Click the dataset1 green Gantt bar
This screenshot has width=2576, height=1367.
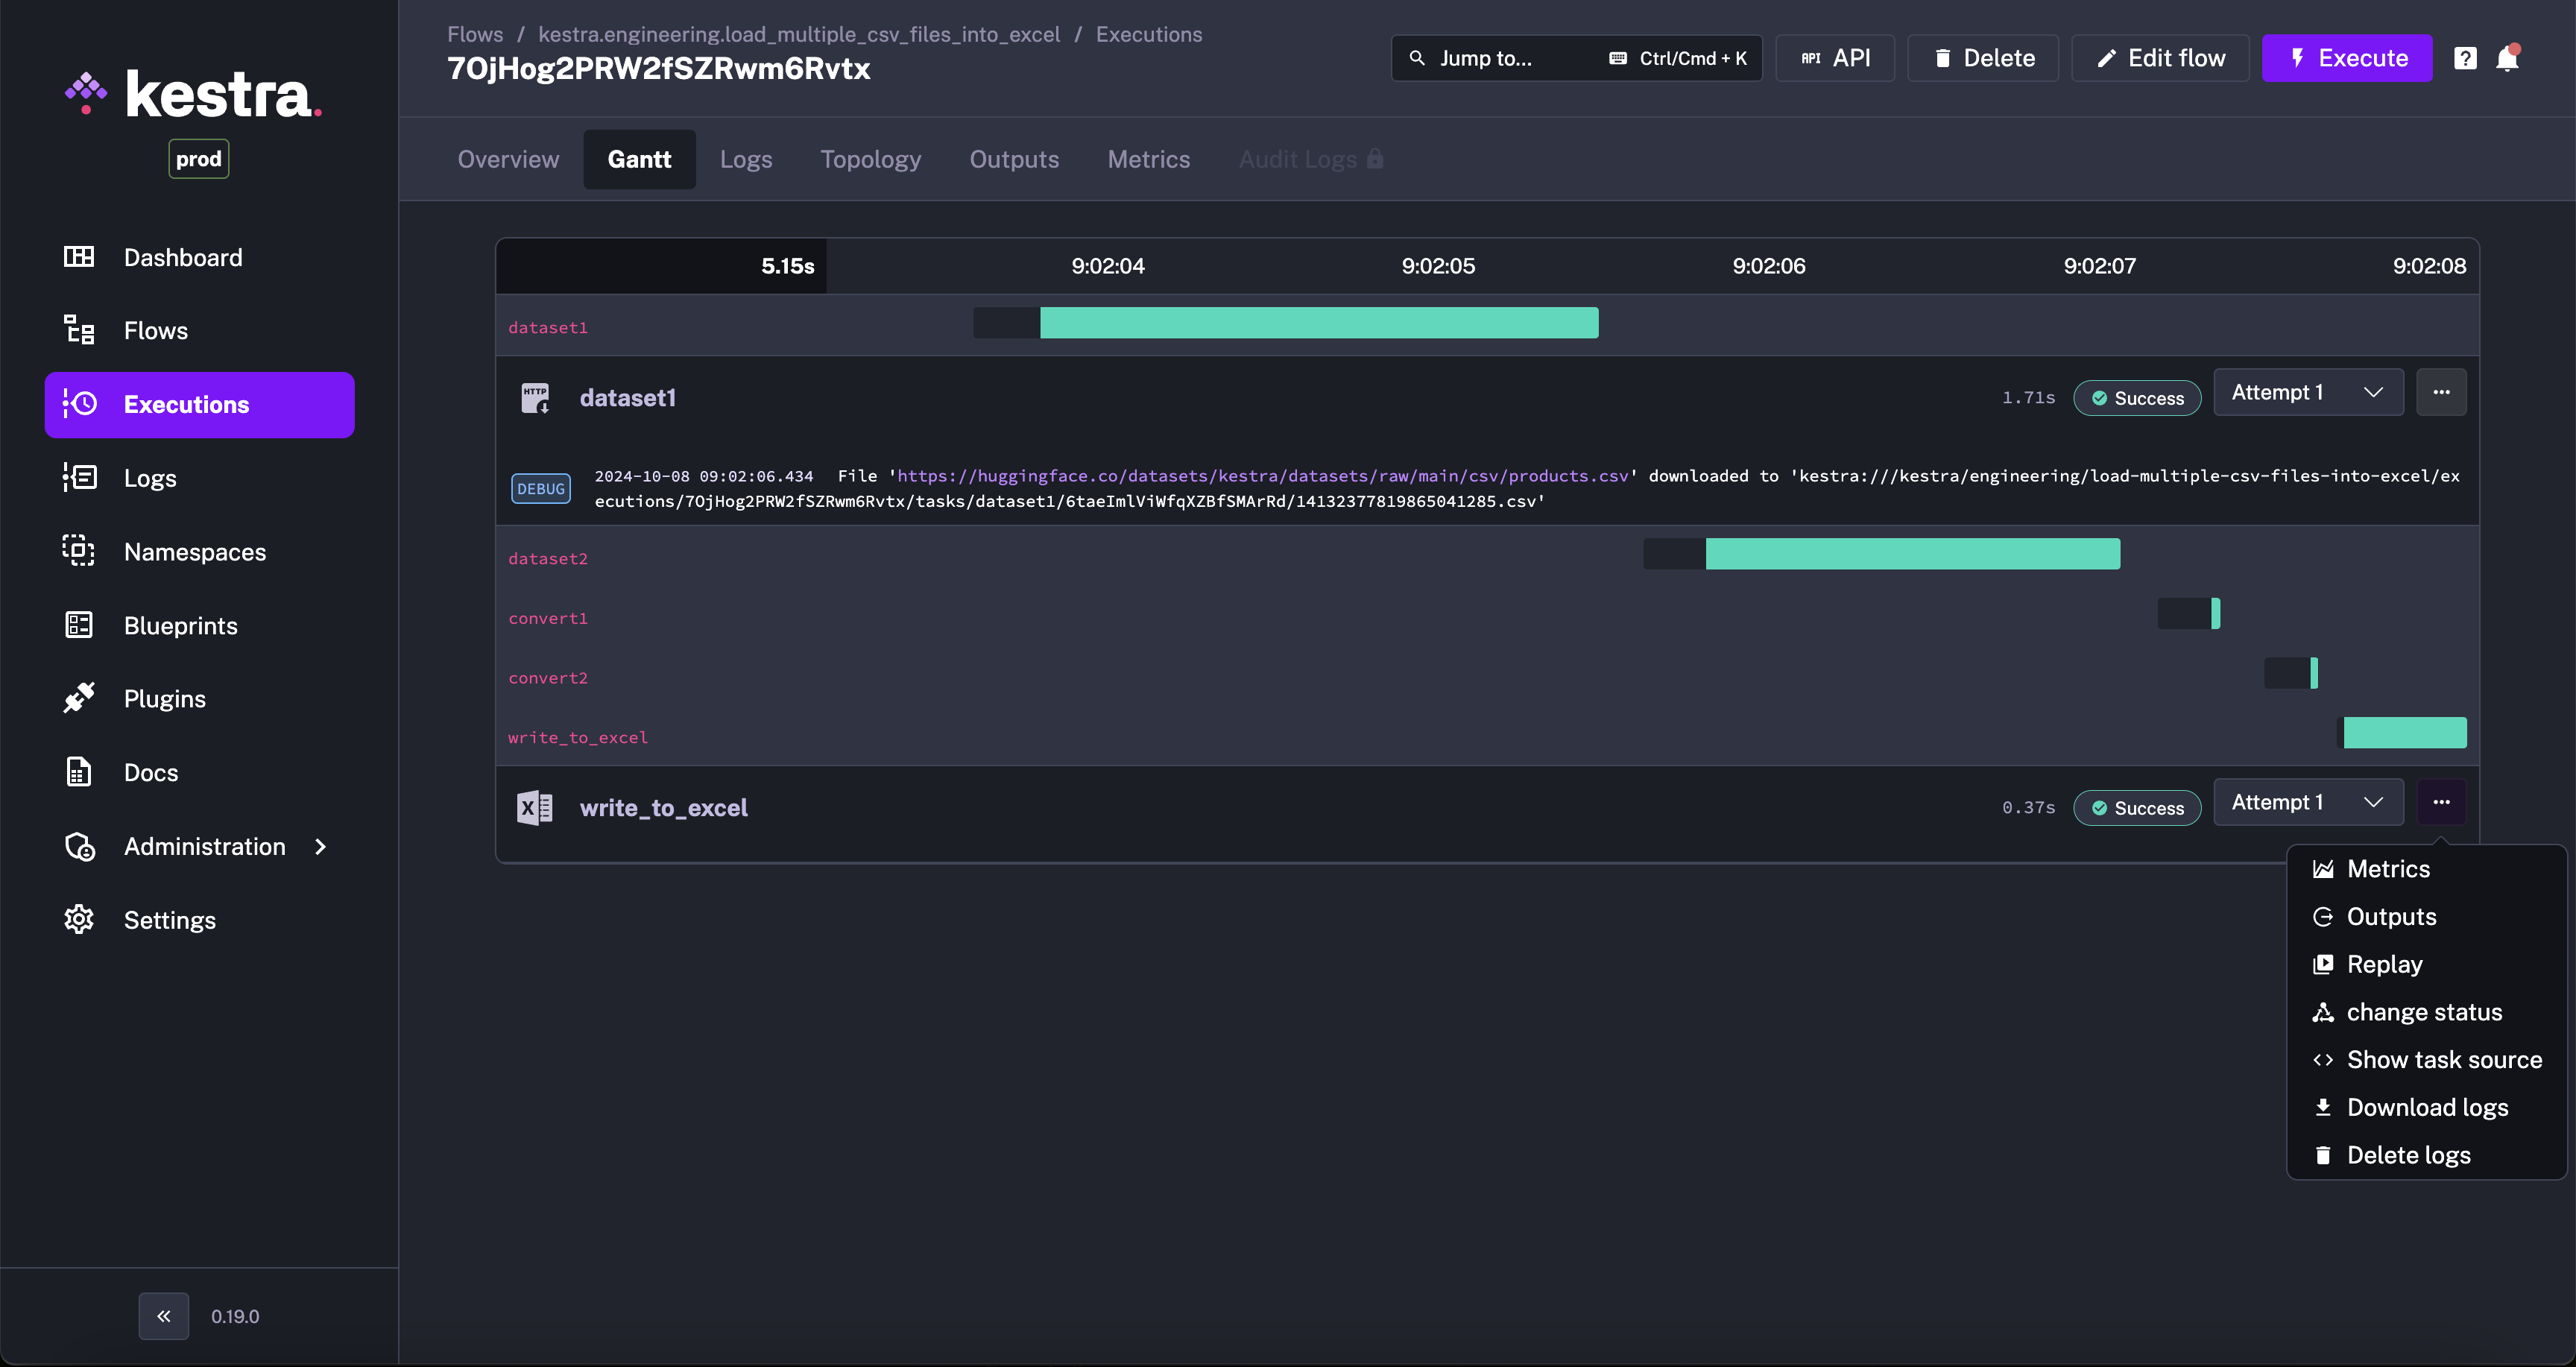(1318, 323)
